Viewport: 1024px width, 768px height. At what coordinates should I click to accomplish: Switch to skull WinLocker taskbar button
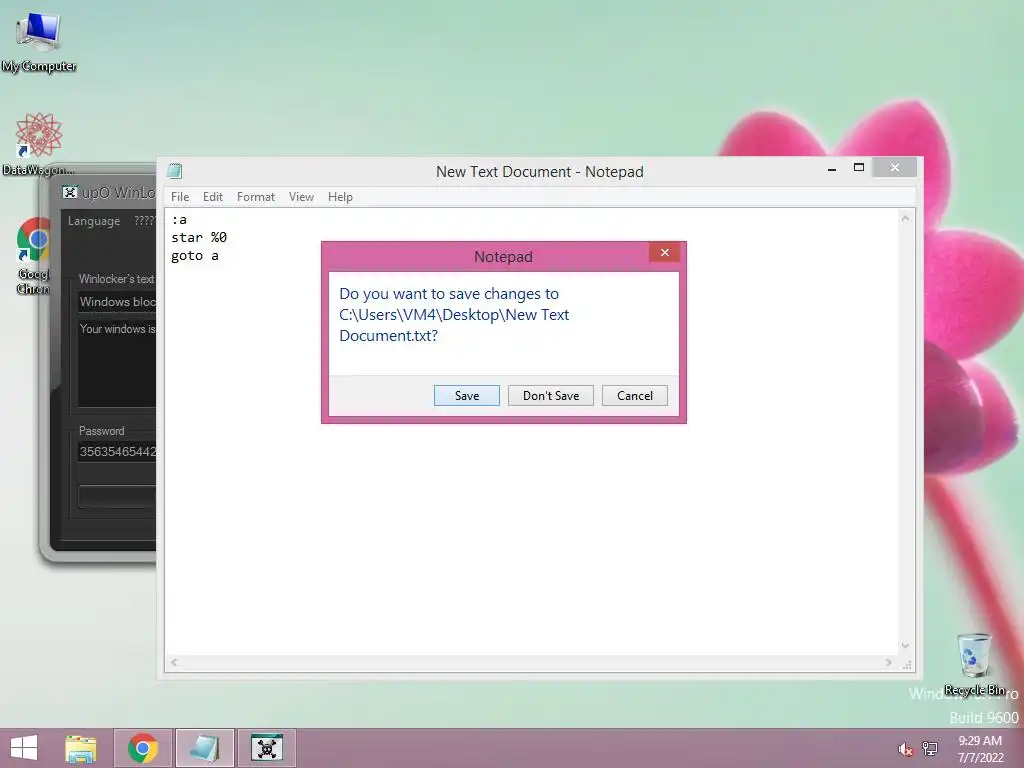click(x=266, y=748)
